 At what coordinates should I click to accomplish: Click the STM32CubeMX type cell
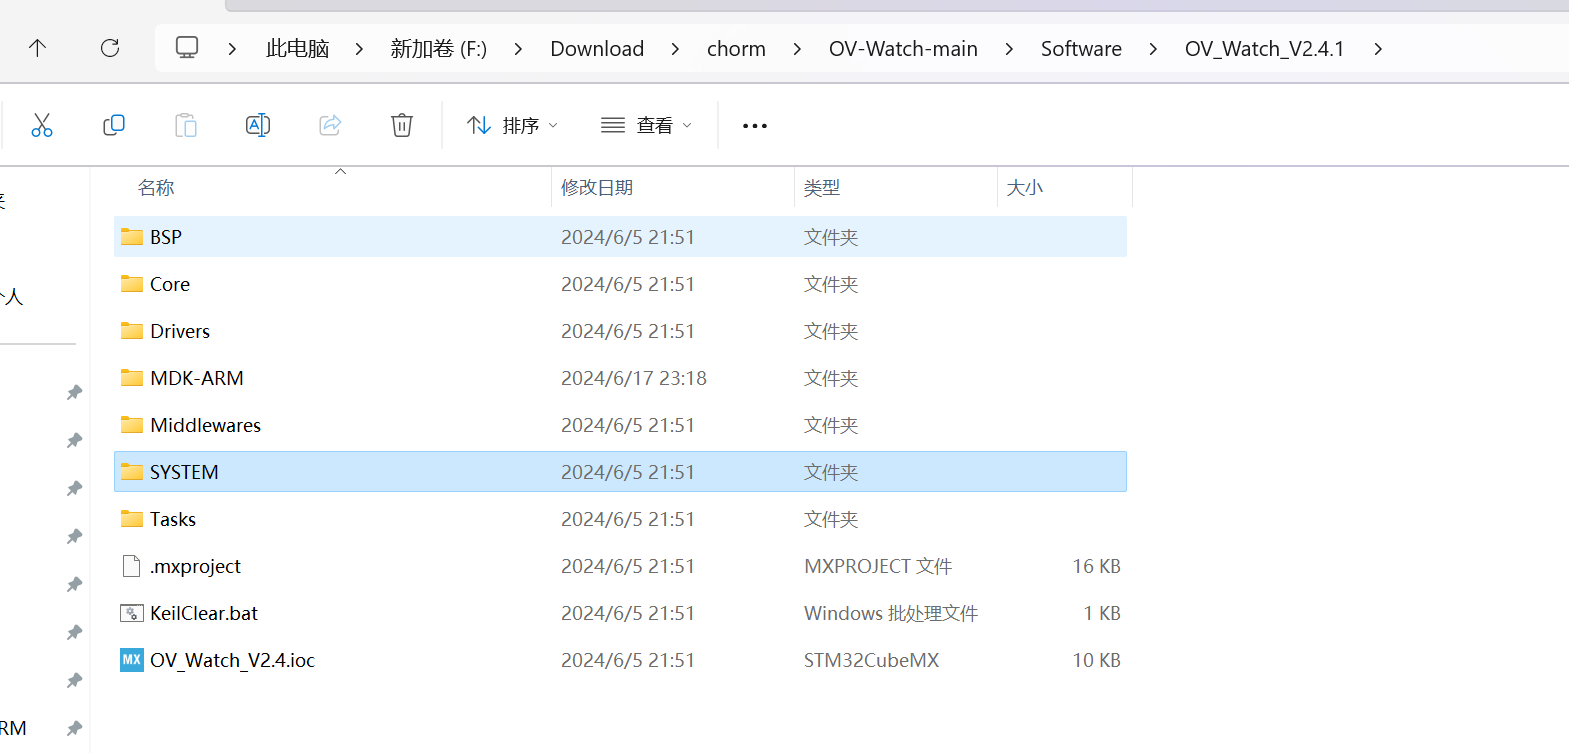click(x=871, y=660)
